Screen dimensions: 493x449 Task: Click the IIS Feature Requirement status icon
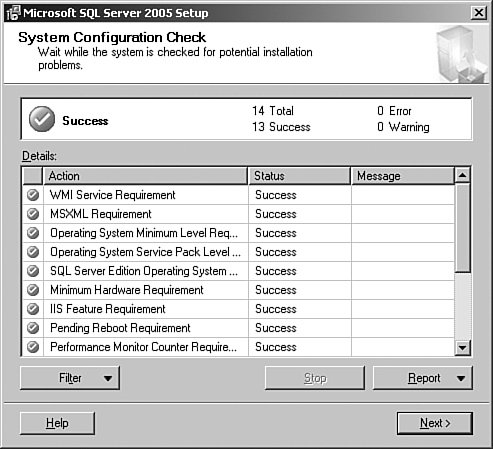point(33,309)
